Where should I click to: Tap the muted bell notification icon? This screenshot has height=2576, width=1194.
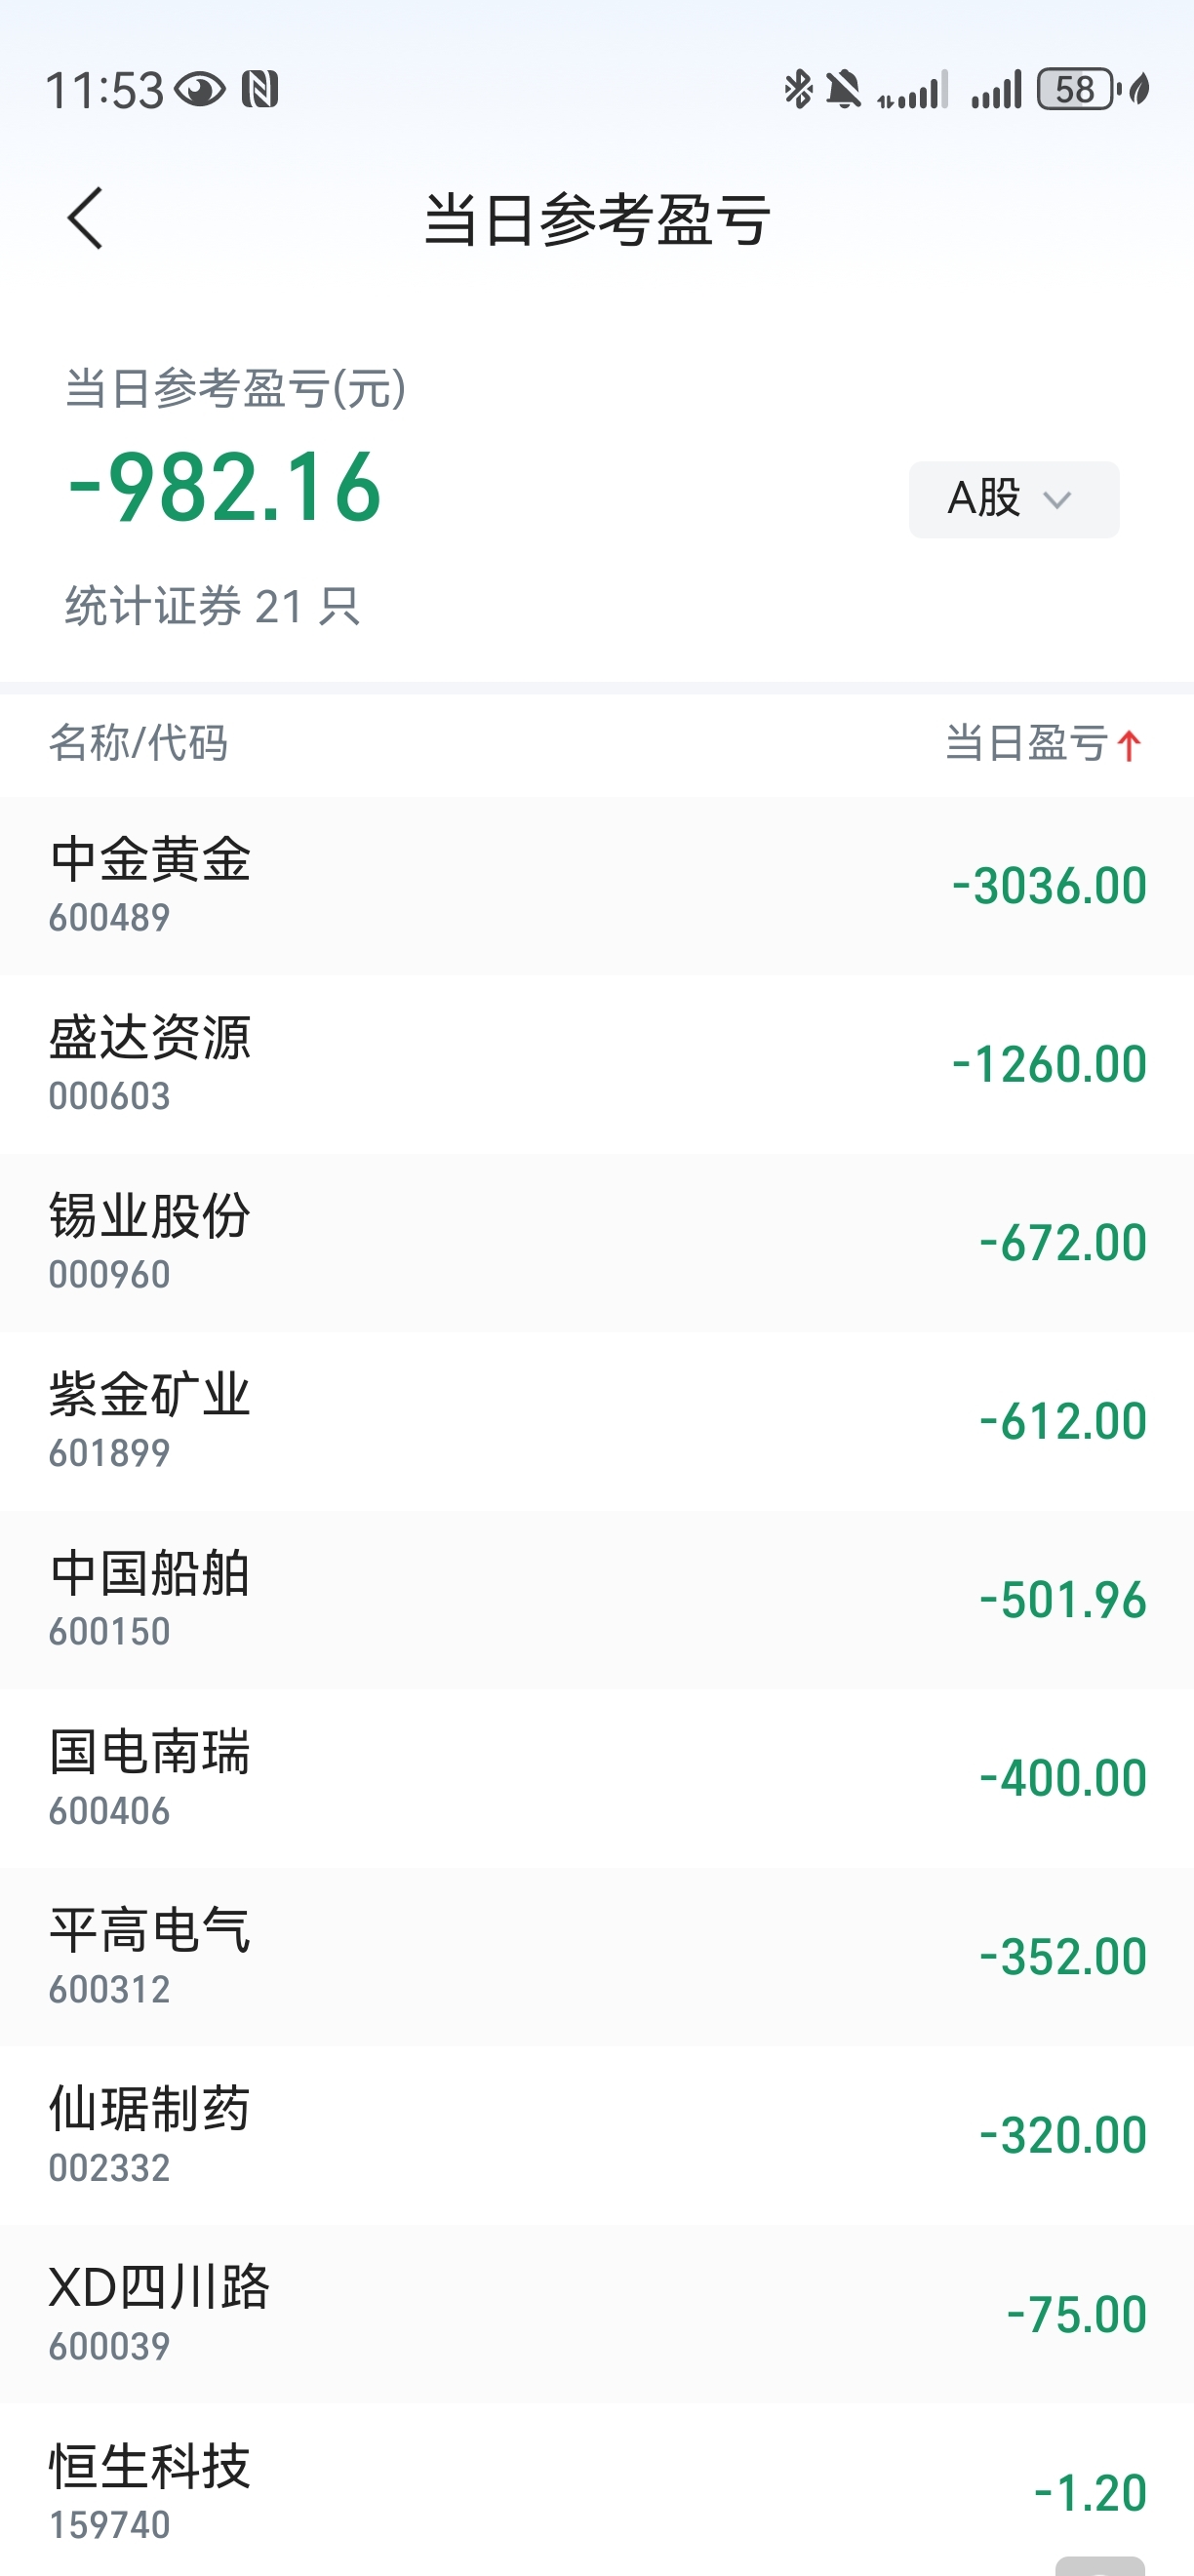tap(843, 90)
